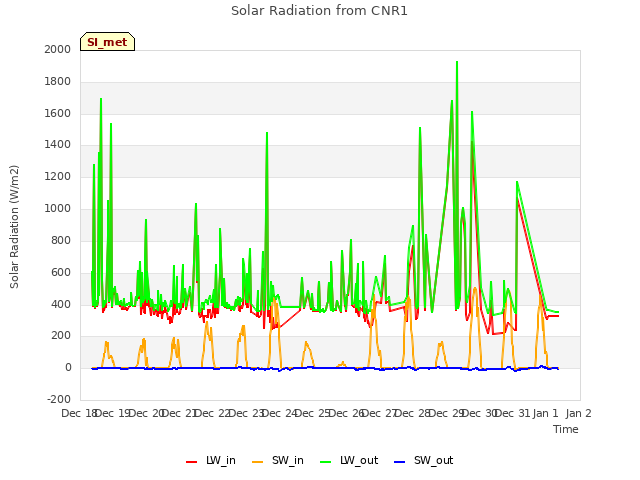640x480 pixels.
Task: Click the SI_met annotation box
Action: pos(107,42)
